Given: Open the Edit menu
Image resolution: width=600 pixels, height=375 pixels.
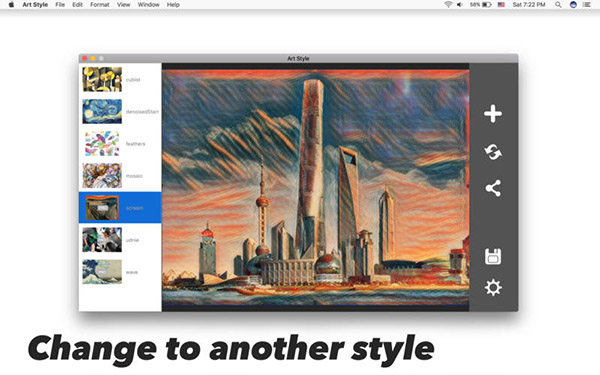Looking at the screenshot, I should pyautogui.click(x=77, y=5).
